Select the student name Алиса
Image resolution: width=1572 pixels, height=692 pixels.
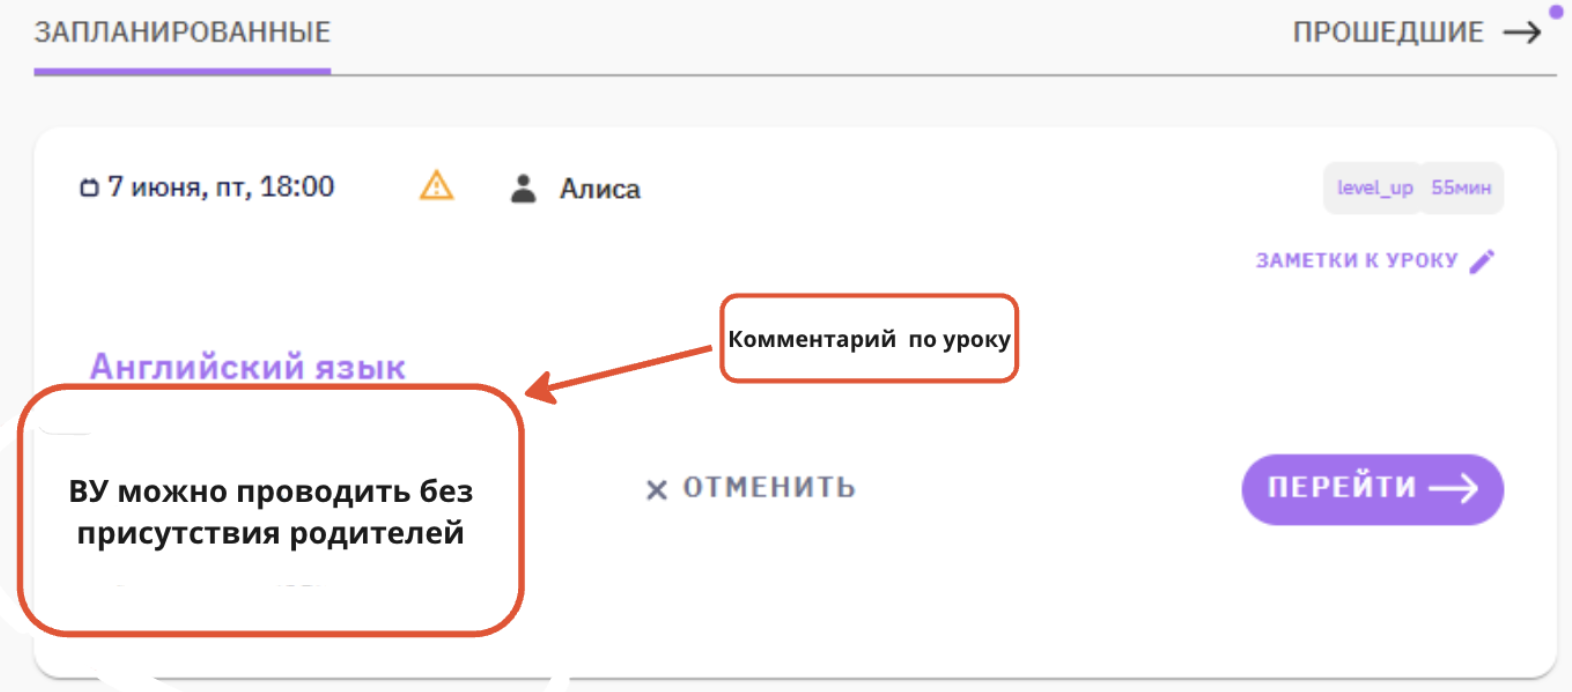[x=600, y=189]
